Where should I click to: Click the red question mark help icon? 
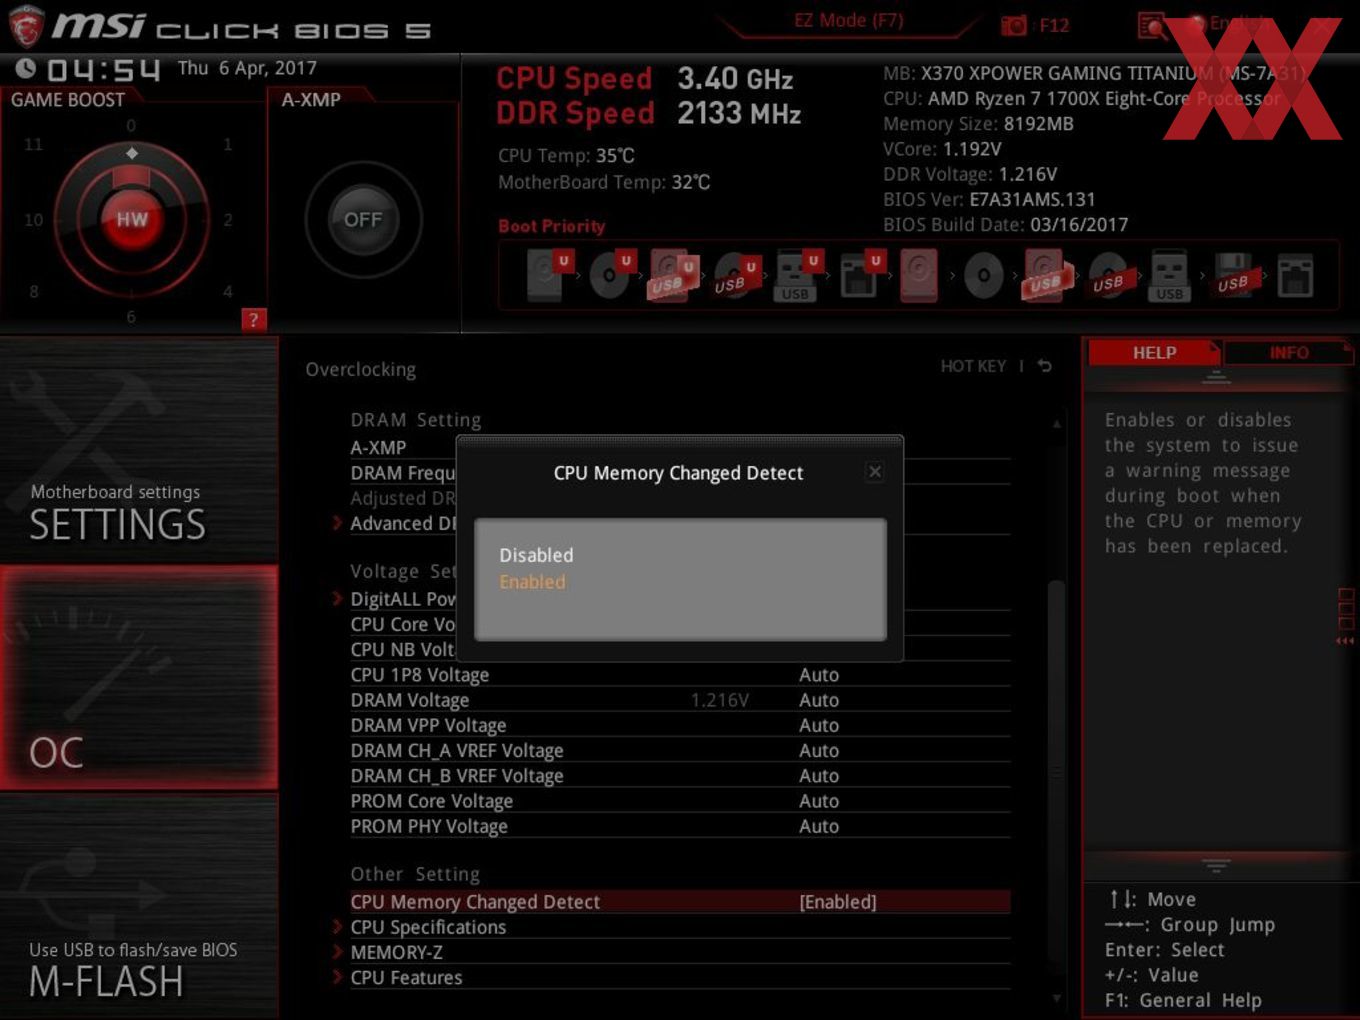click(x=254, y=319)
